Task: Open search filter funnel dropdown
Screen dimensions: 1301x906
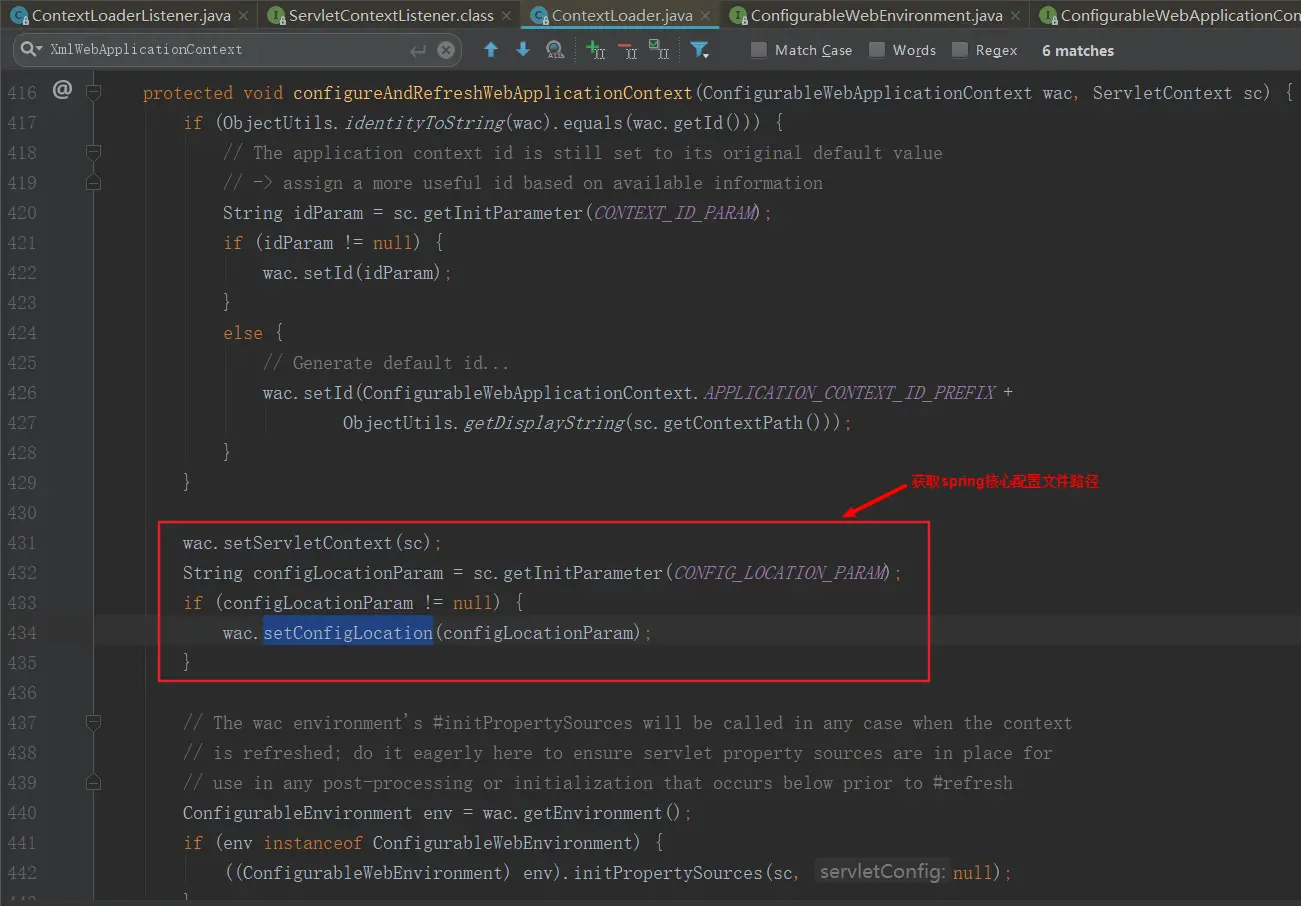Action: coord(700,50)
